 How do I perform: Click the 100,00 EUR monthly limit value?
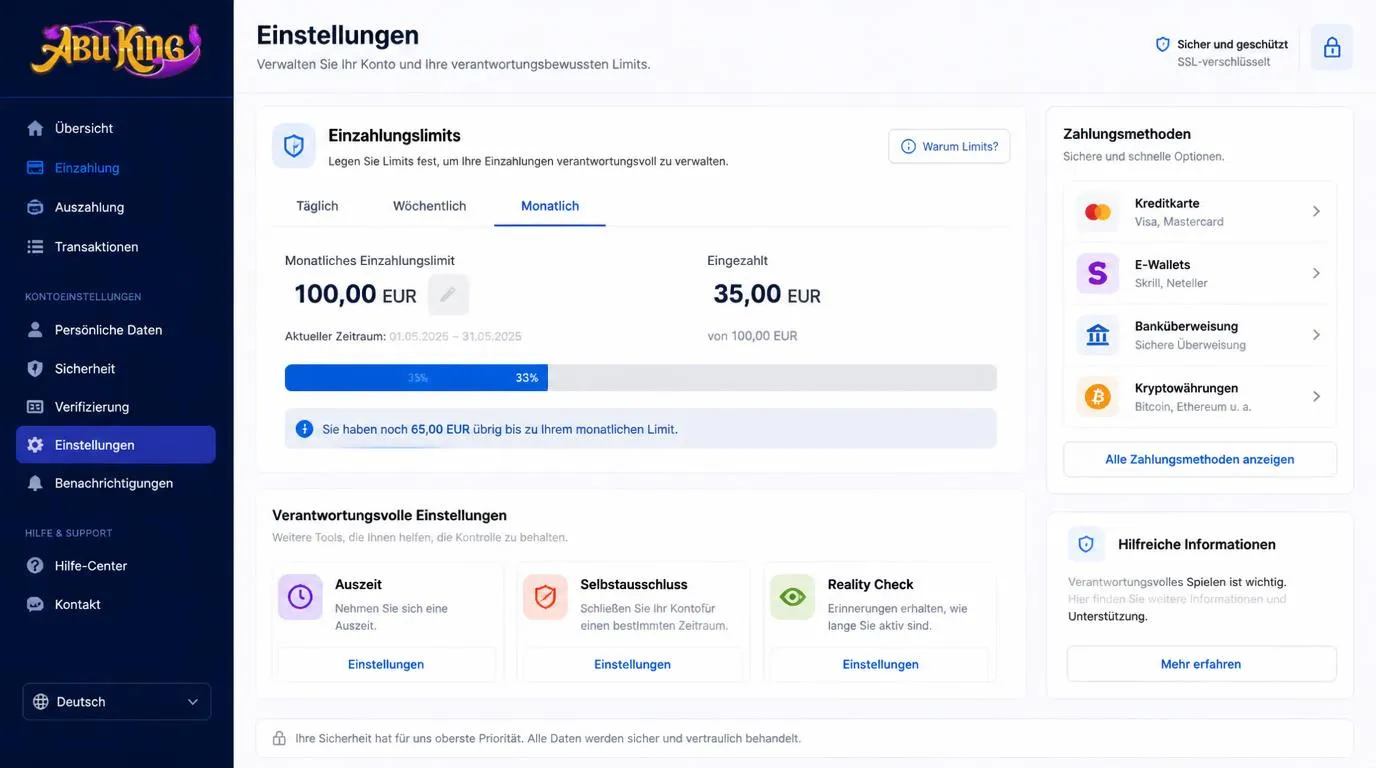[x=355, y=294]
